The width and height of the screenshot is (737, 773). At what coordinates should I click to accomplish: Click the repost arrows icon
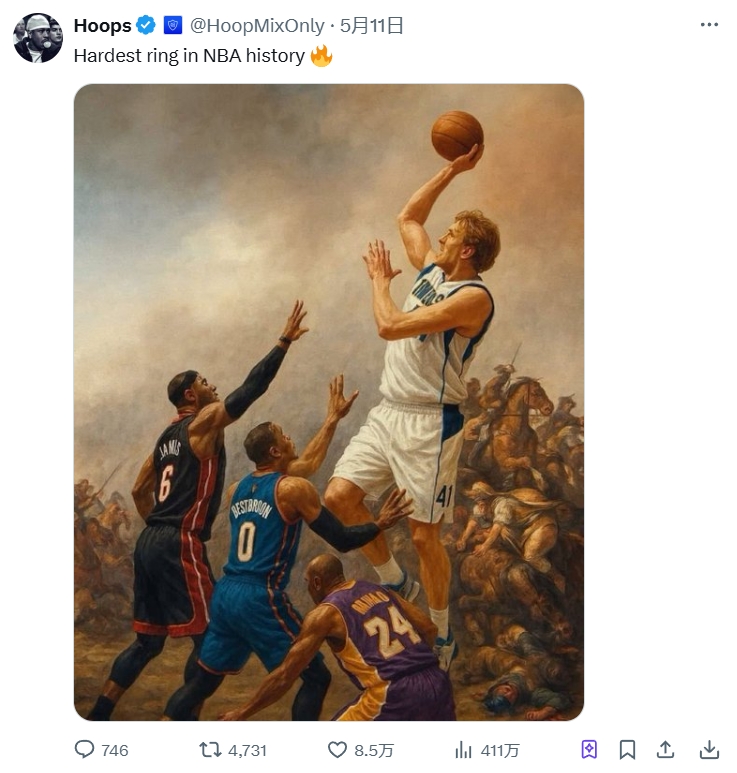(210, 749)
